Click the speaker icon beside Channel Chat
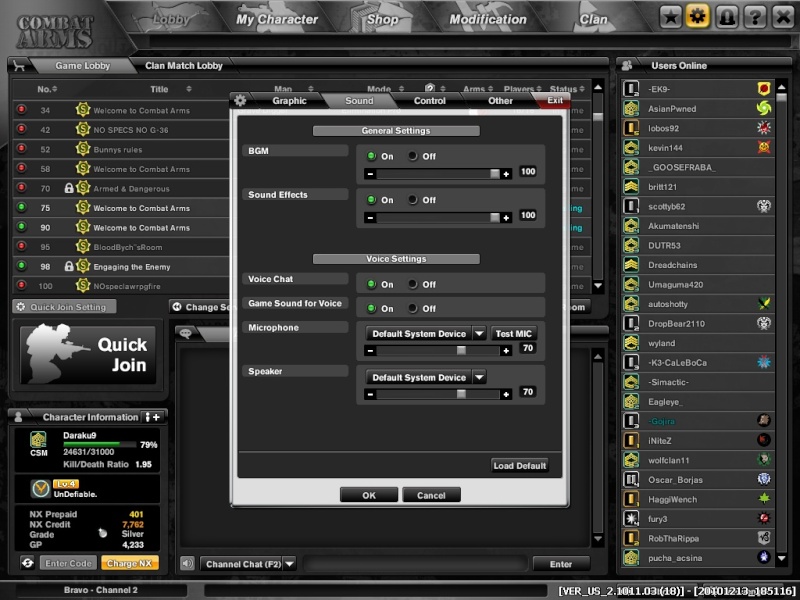The image size is (800, 600). pos(187,563)
